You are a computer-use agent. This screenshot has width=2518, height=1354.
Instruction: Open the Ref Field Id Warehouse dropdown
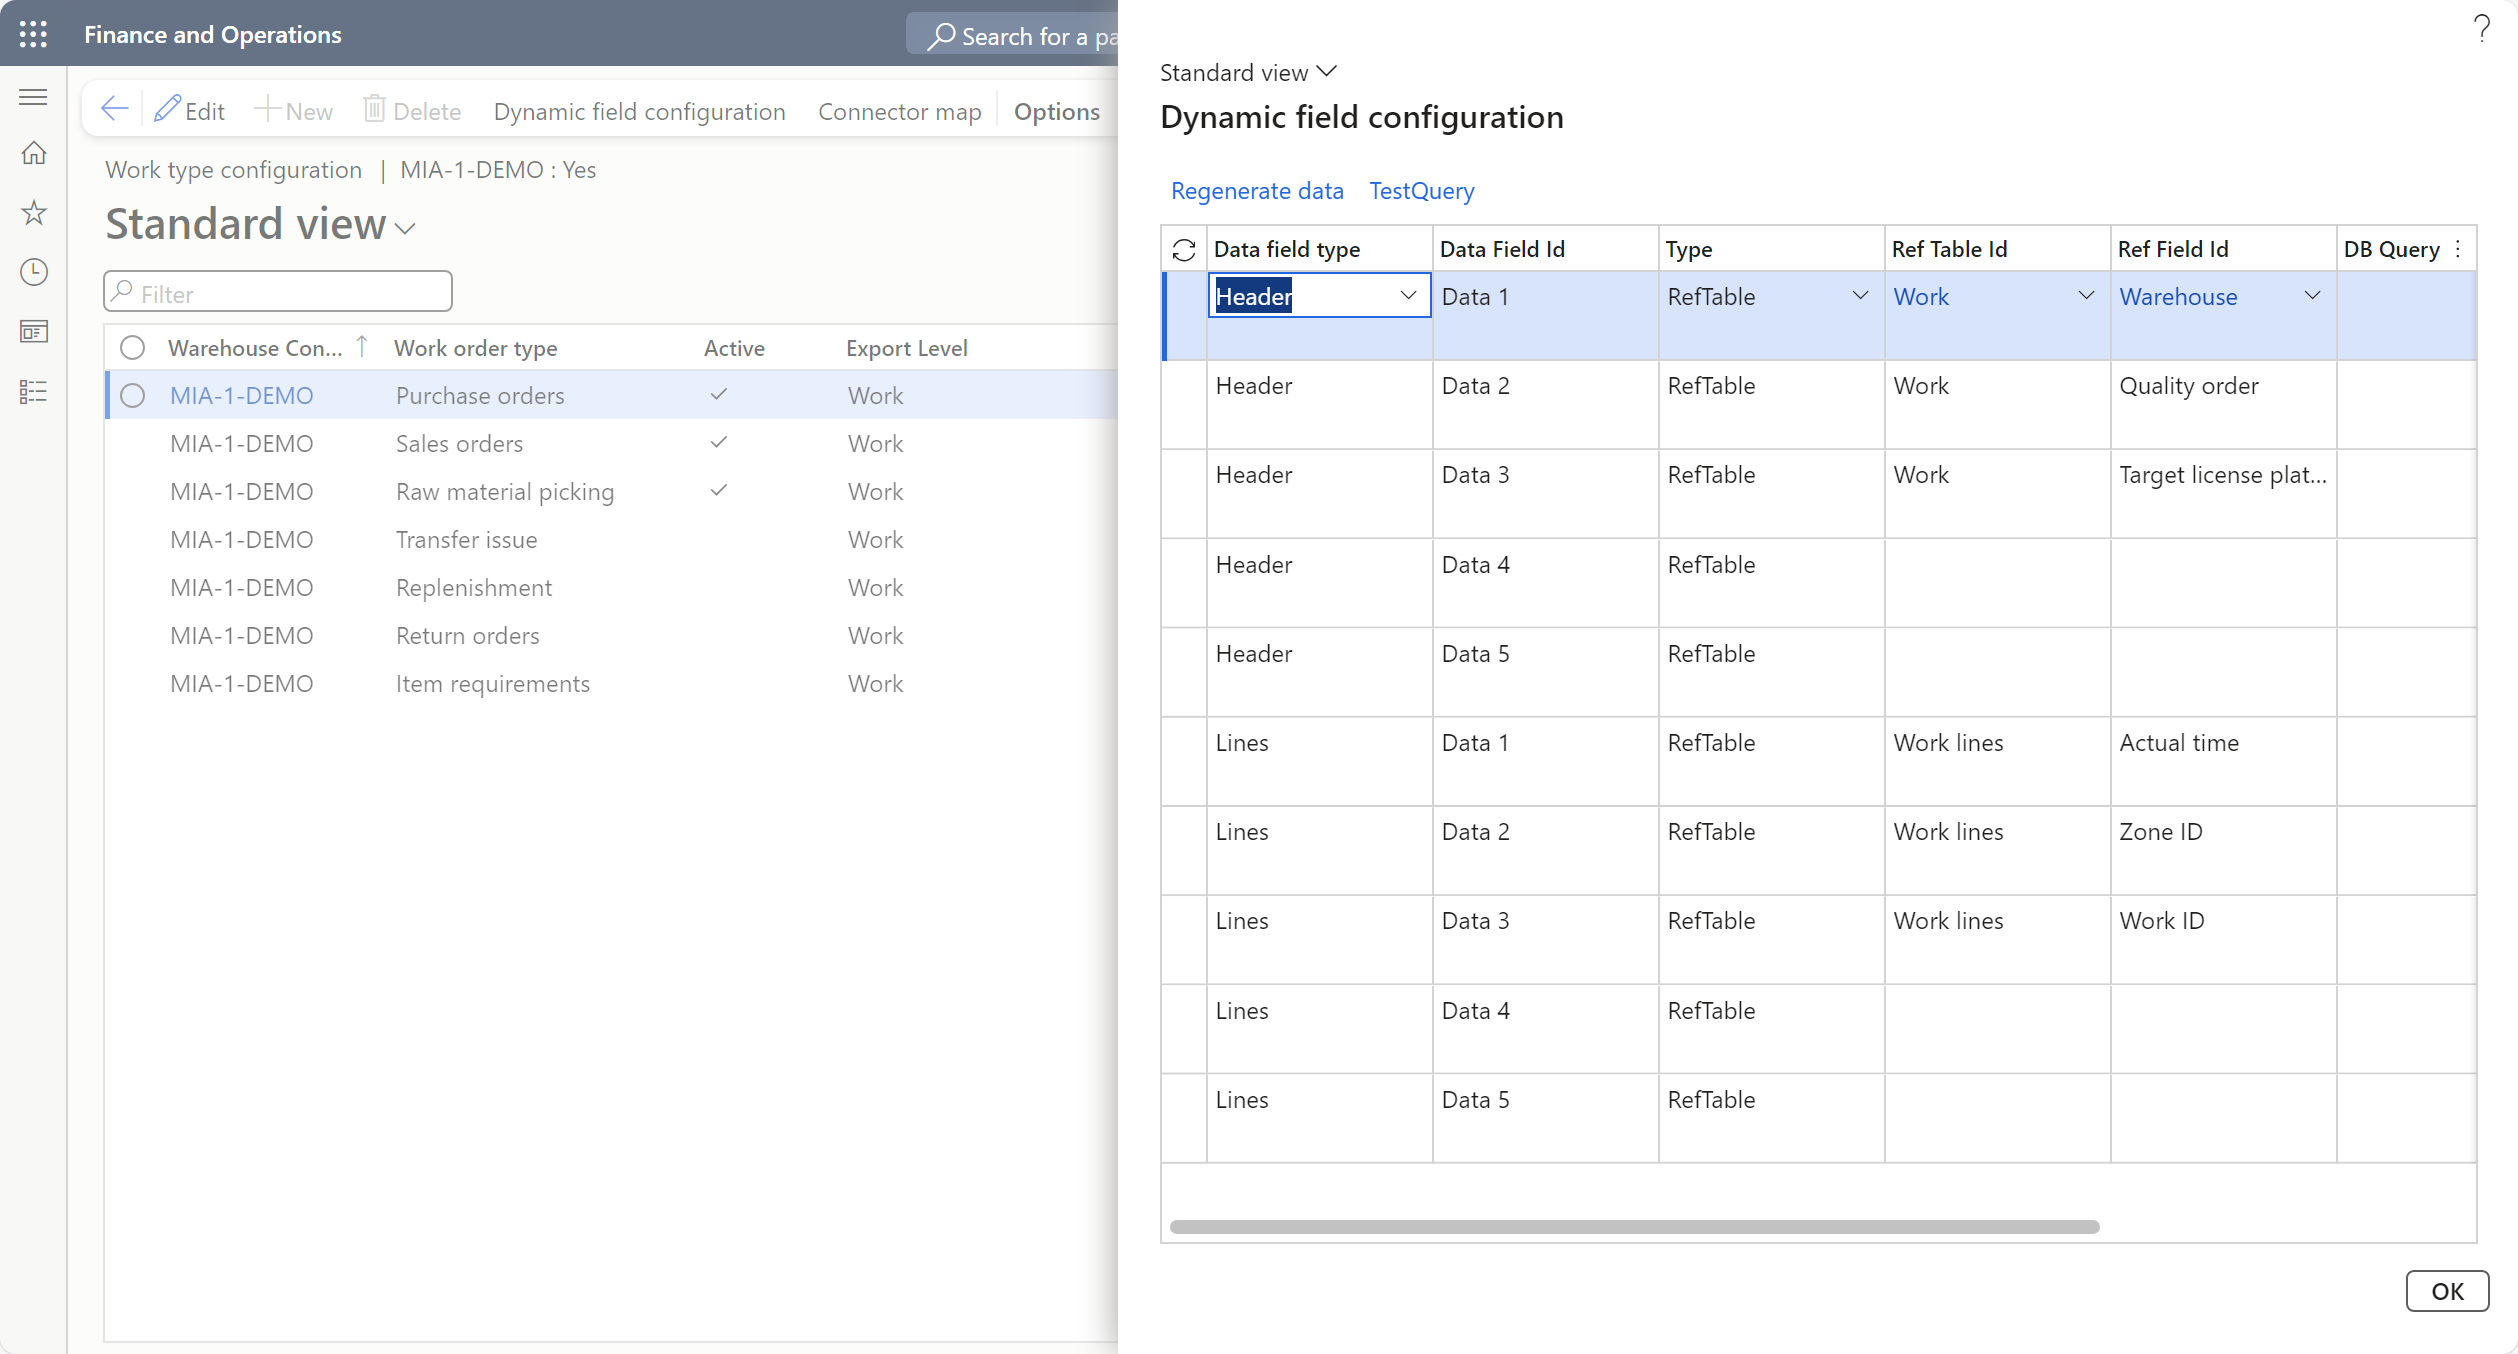click(x=2312, y=296)
